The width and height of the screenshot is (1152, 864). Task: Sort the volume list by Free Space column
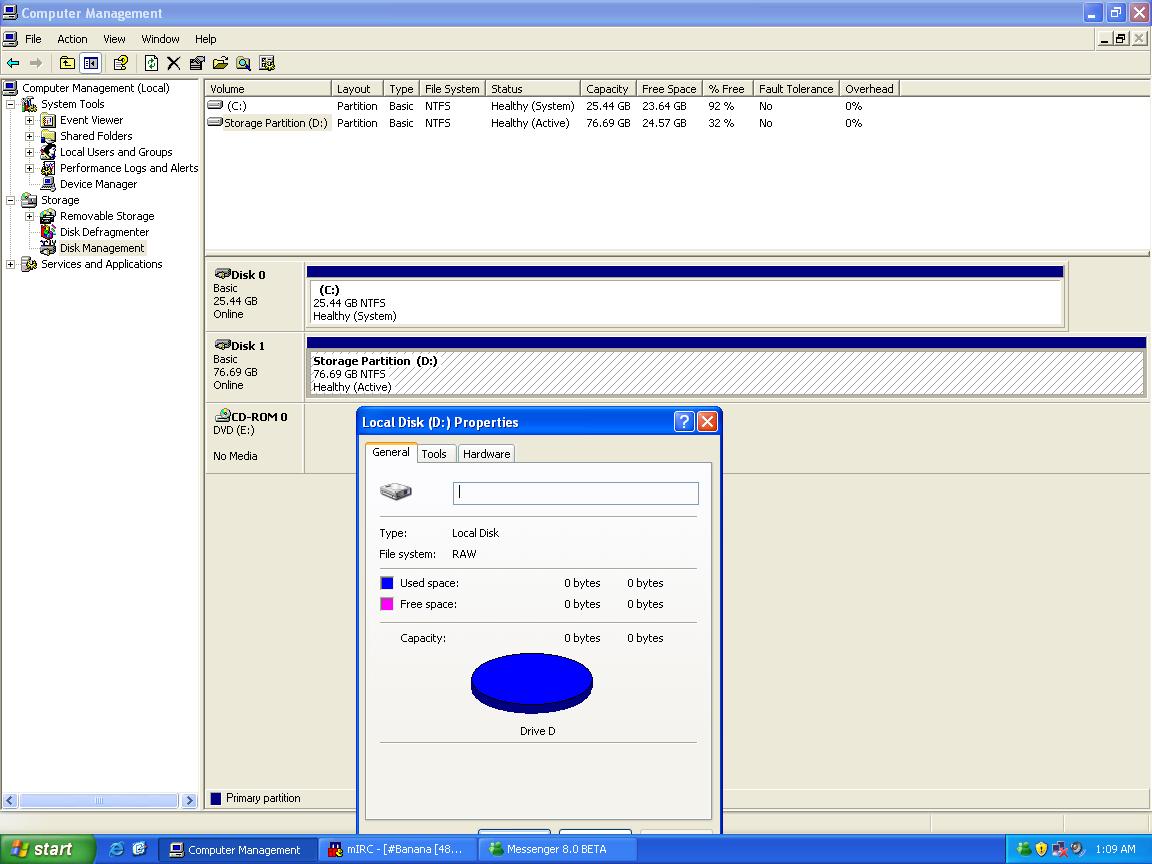click(x=669, y=89)
